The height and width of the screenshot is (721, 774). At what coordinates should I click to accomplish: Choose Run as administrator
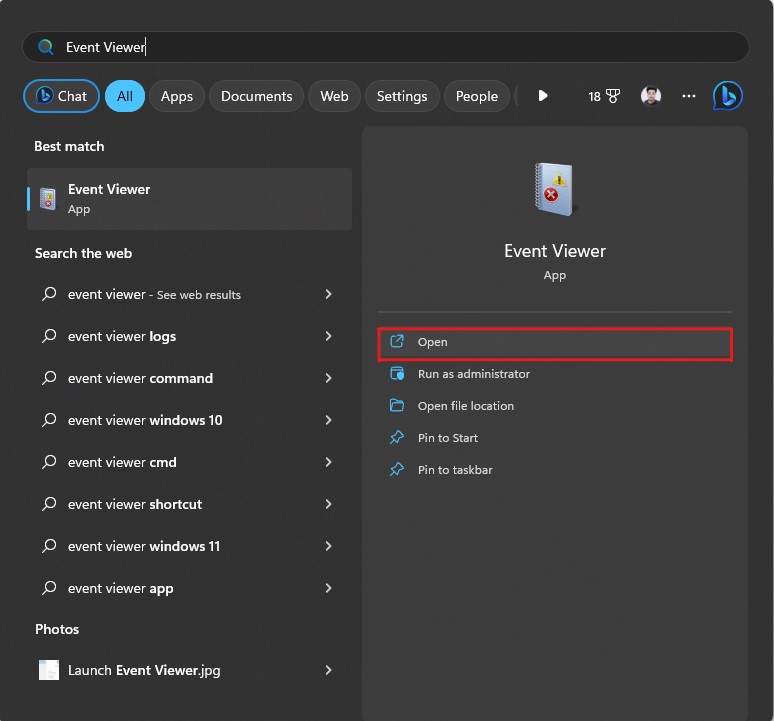click(555, 374)
